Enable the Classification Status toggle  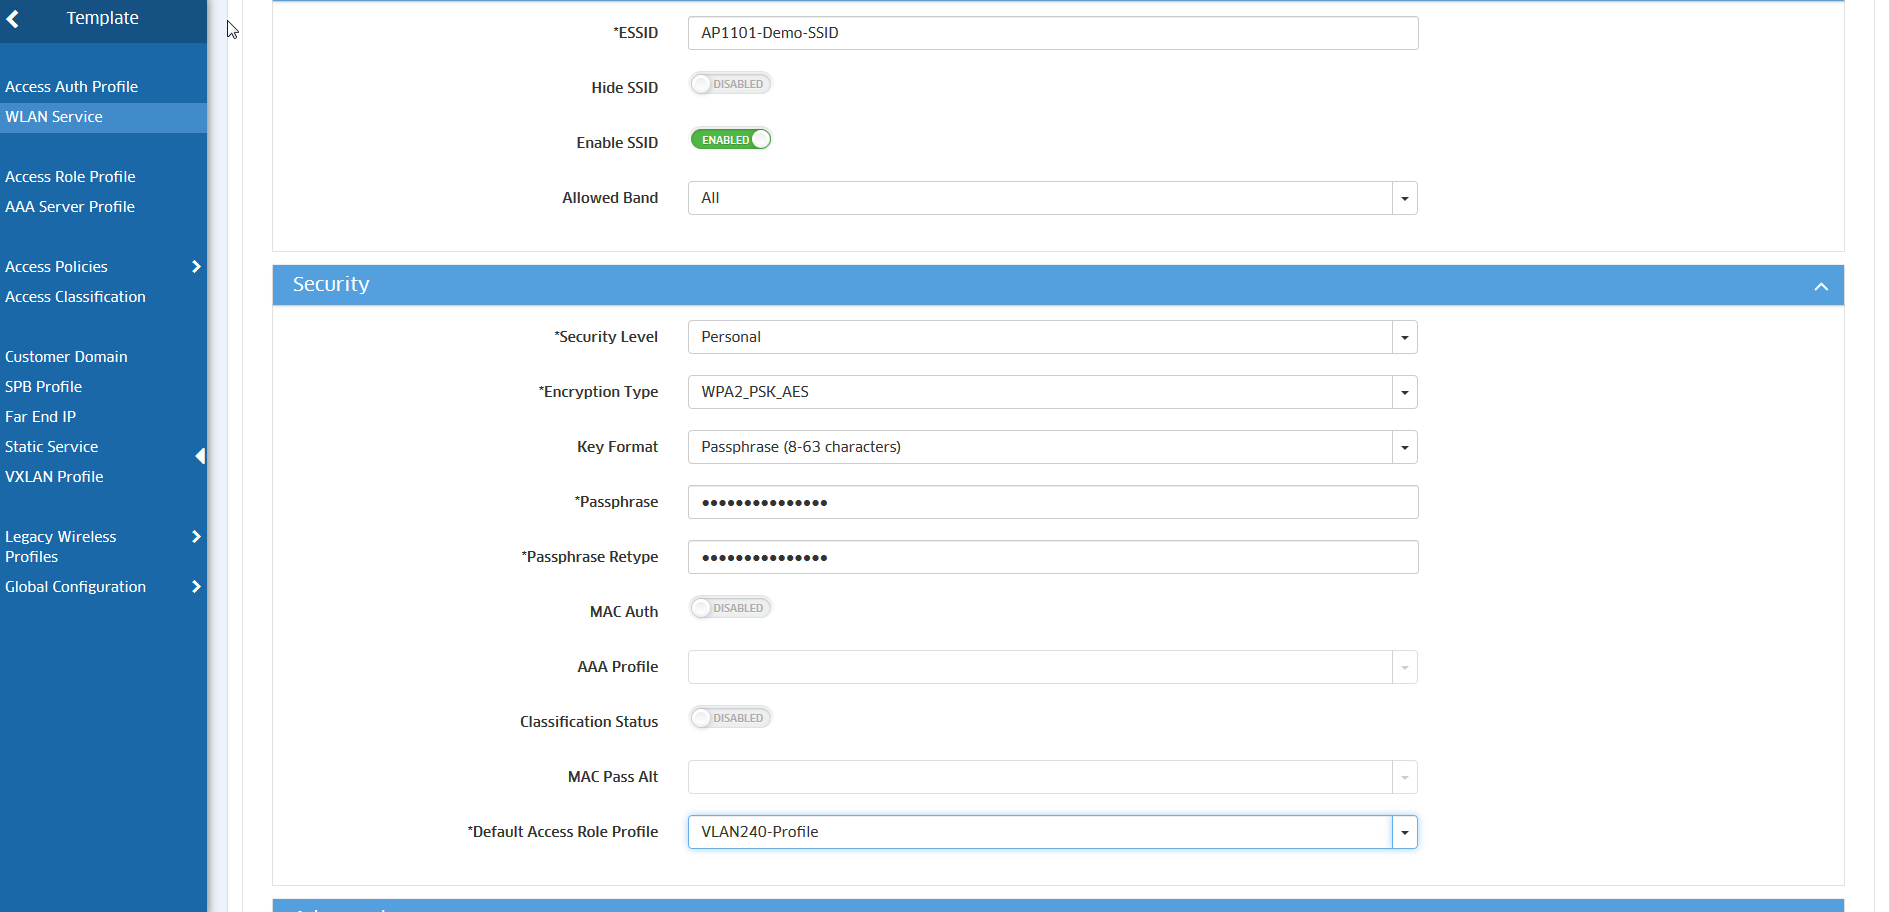pos(730,718)
